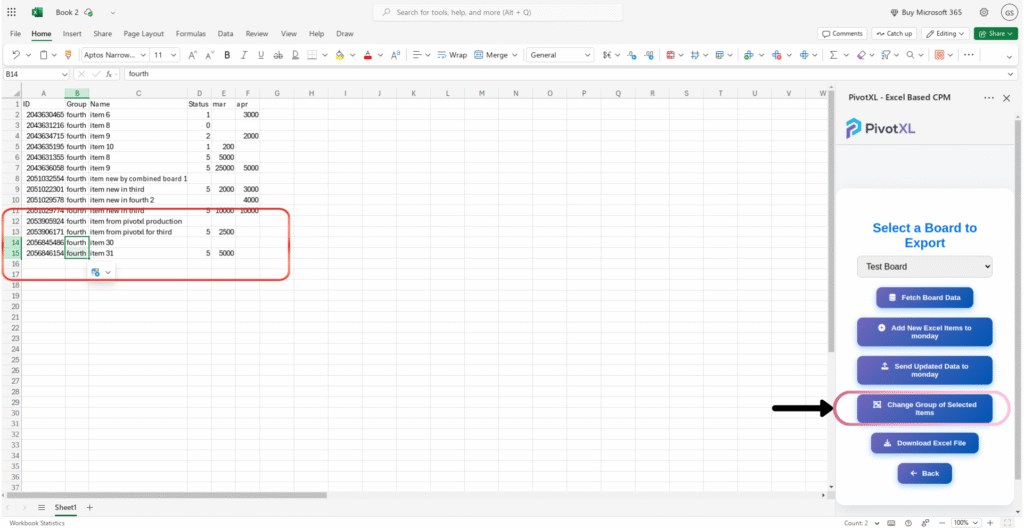
Task: Open the Editing mode dropdown
Action: [946, 33]
